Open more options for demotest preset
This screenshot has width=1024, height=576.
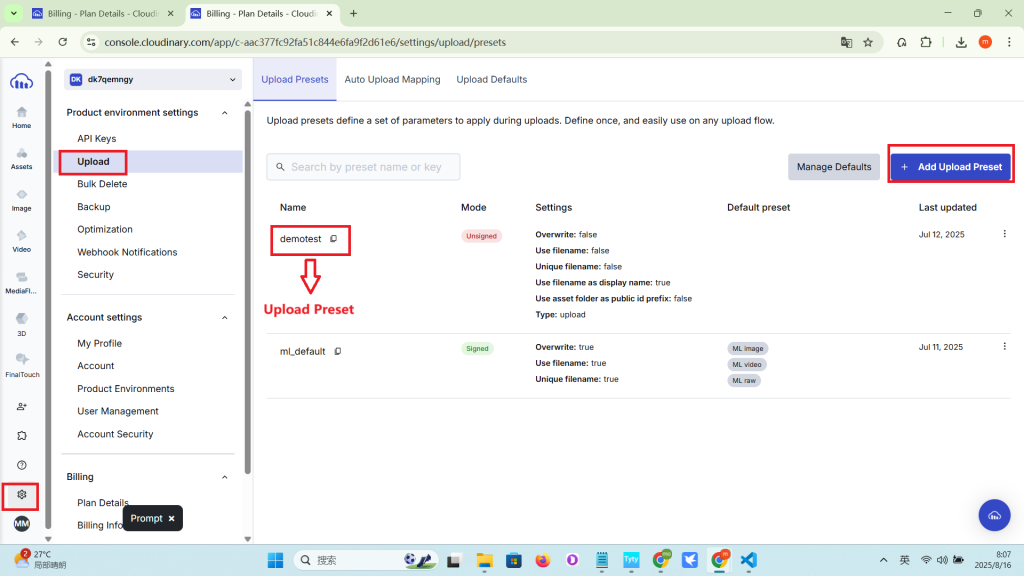tap(1004, 234)
